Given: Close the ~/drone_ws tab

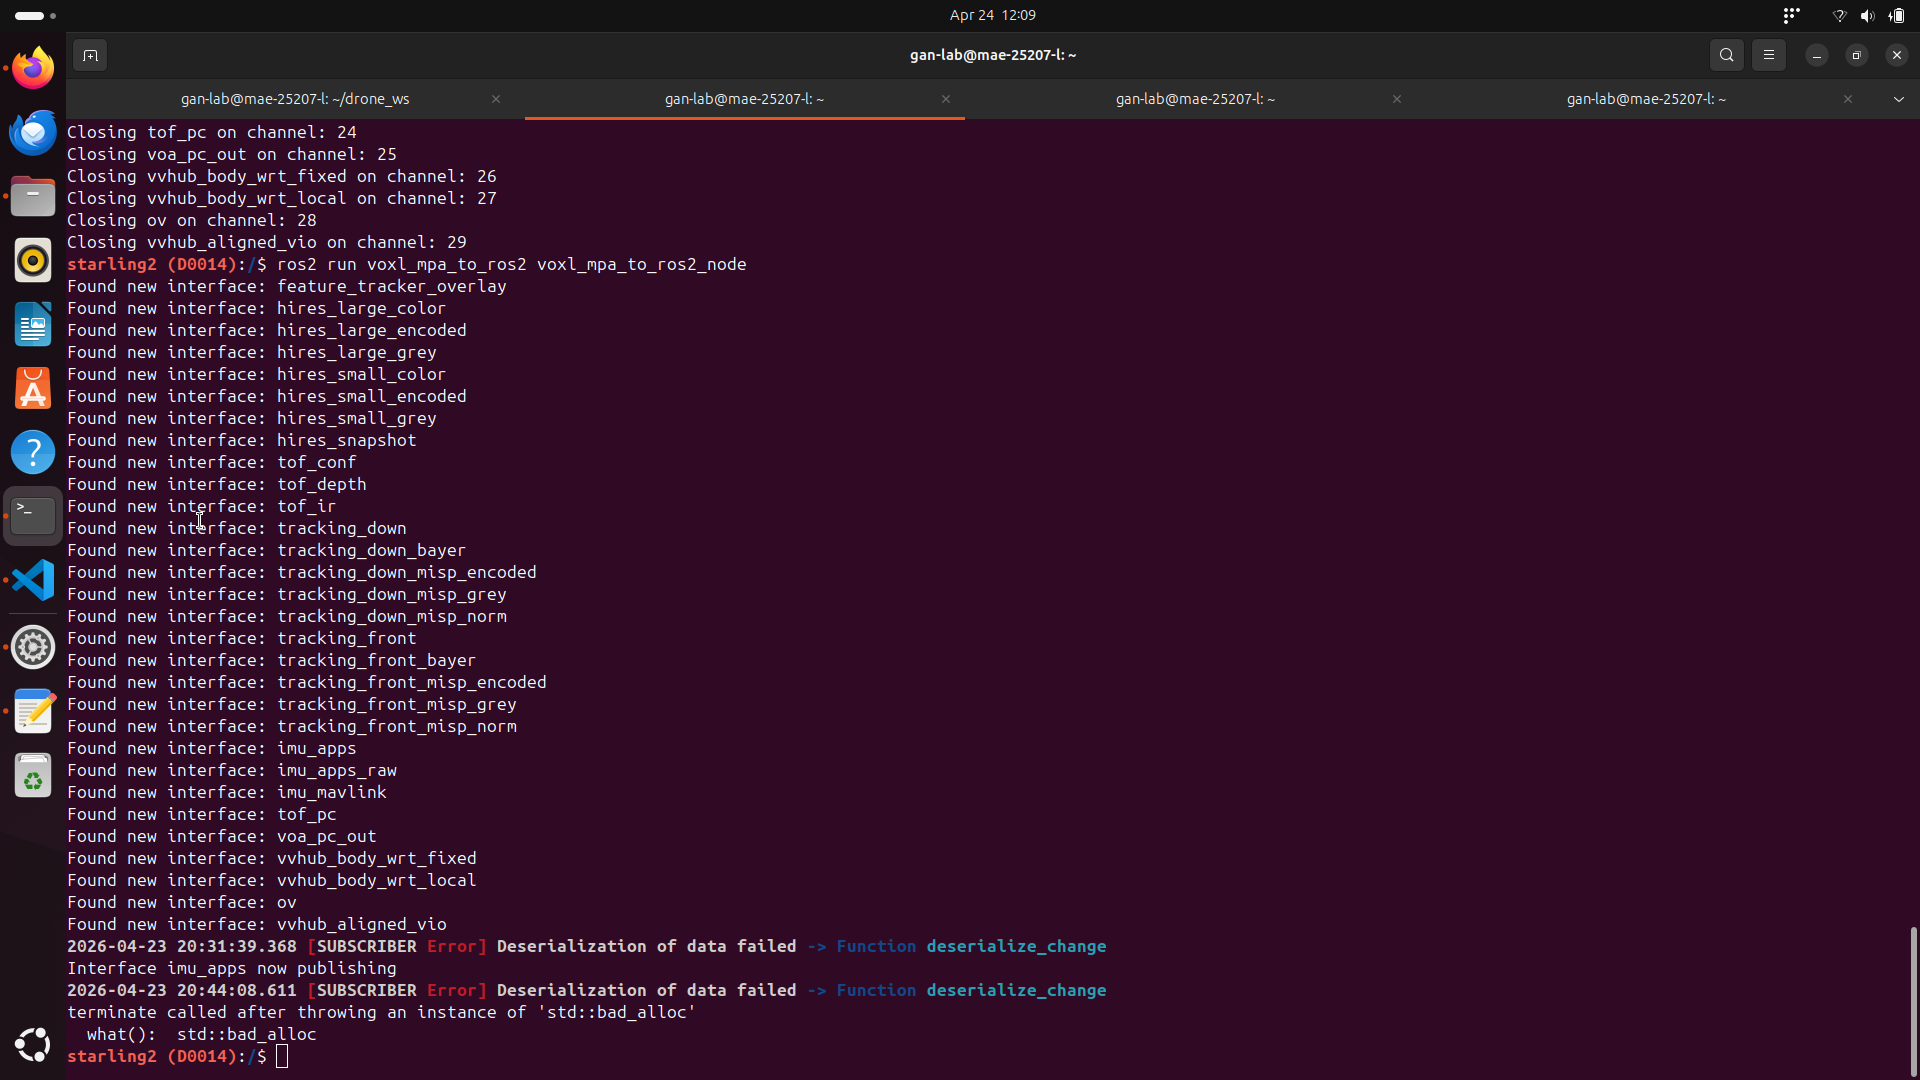Looking at the screenshot, I should (x=496, y=99).
